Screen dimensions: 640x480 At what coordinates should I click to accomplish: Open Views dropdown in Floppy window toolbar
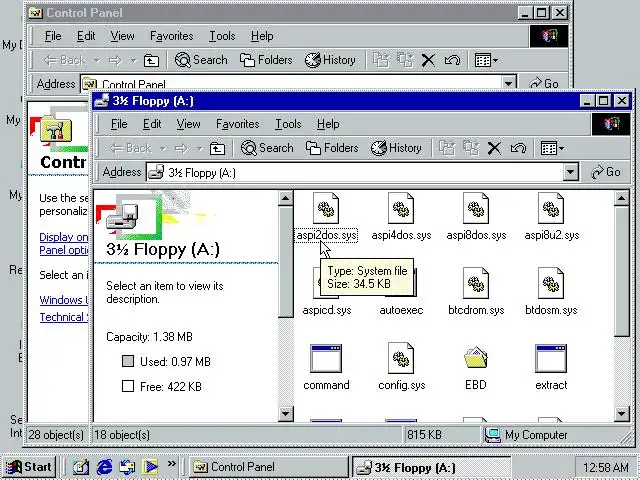551,148
